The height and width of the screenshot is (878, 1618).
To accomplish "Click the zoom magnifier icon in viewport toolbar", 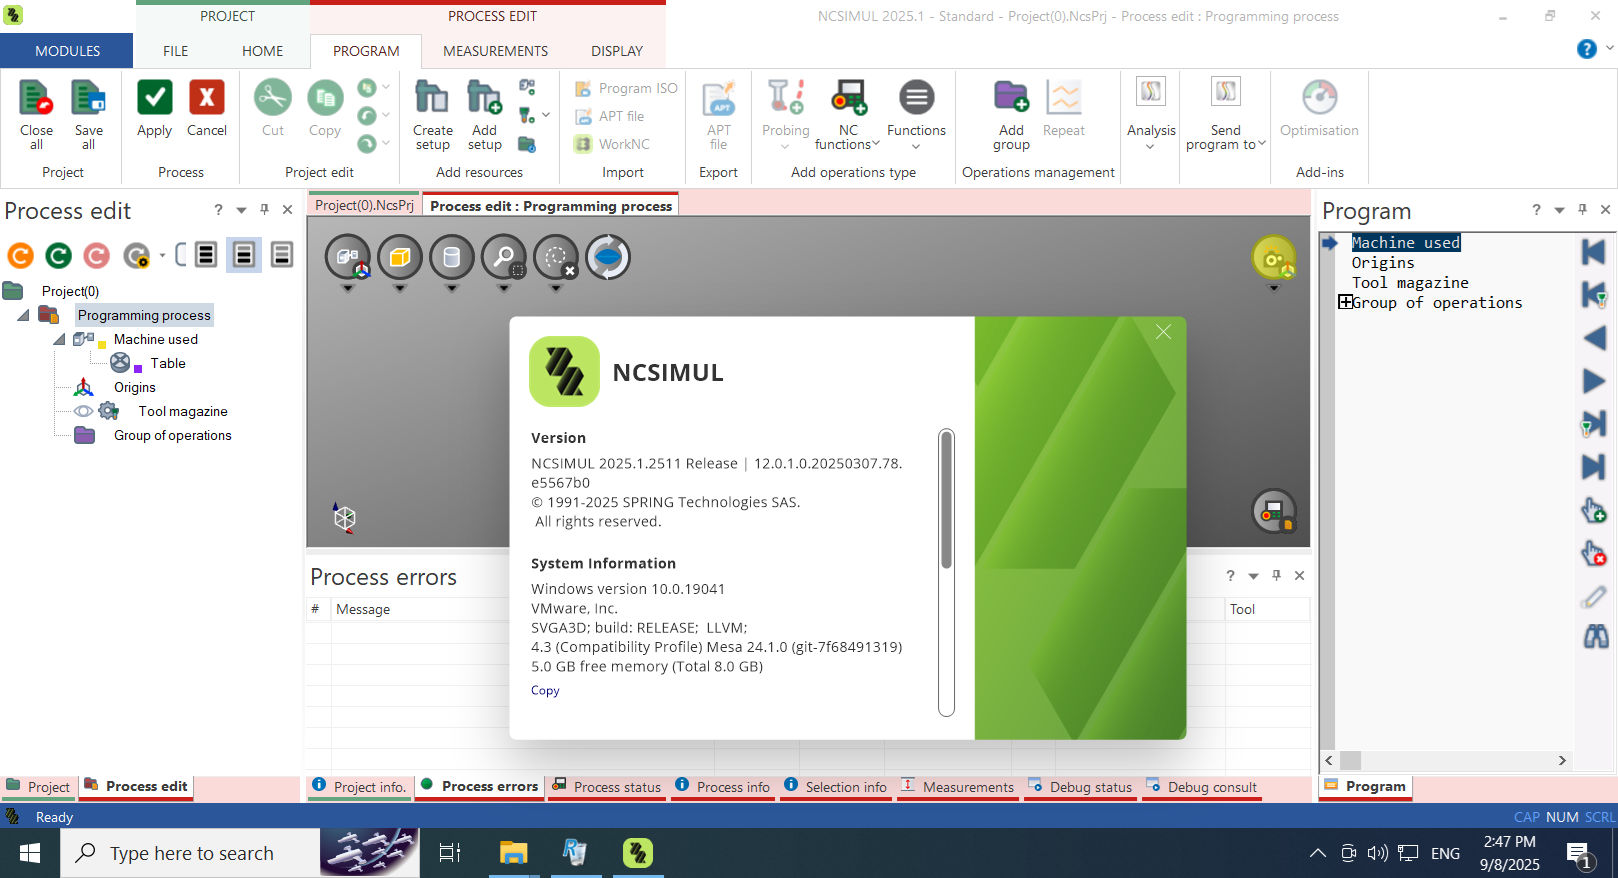I will (x=504, y=258).
